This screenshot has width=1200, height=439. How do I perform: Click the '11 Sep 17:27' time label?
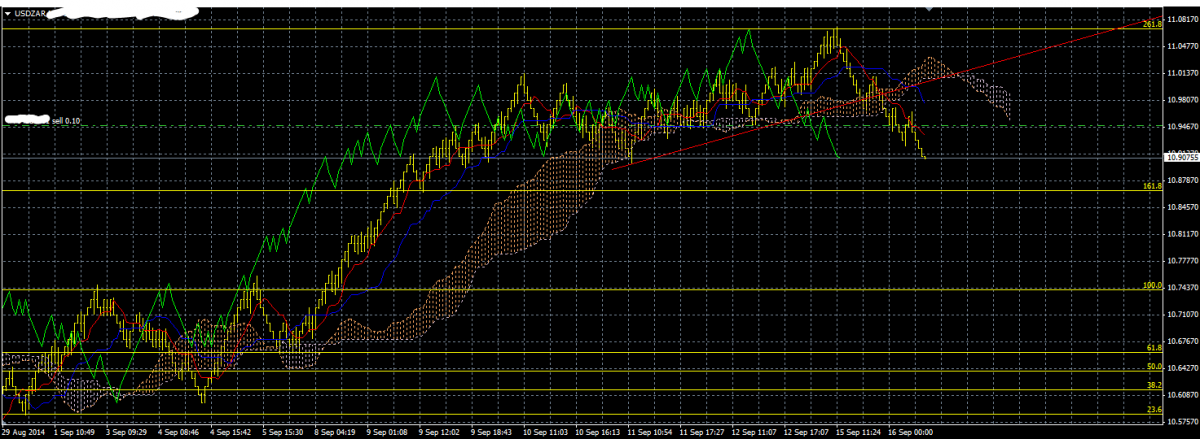(701, 433)
